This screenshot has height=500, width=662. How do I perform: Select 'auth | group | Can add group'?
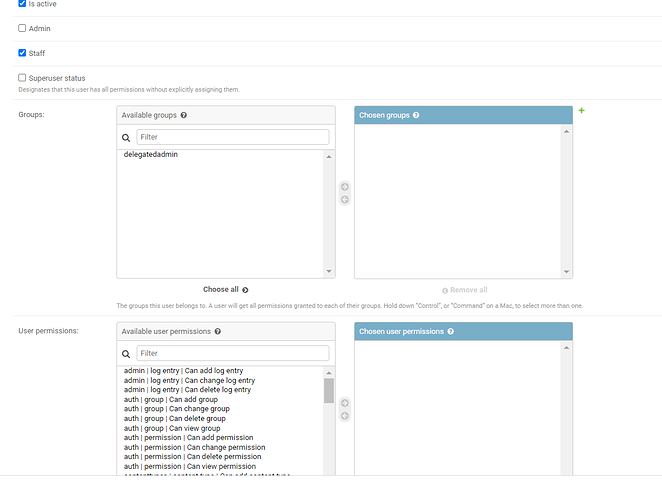171,399
